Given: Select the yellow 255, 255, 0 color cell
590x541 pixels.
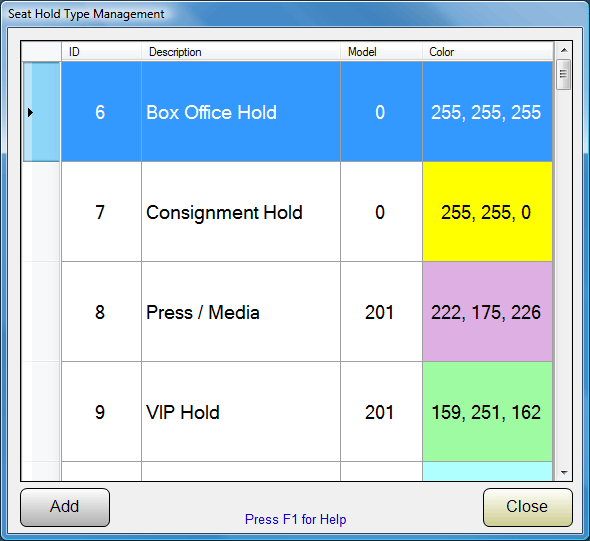Looking at the screenshot, I should 487,212.
